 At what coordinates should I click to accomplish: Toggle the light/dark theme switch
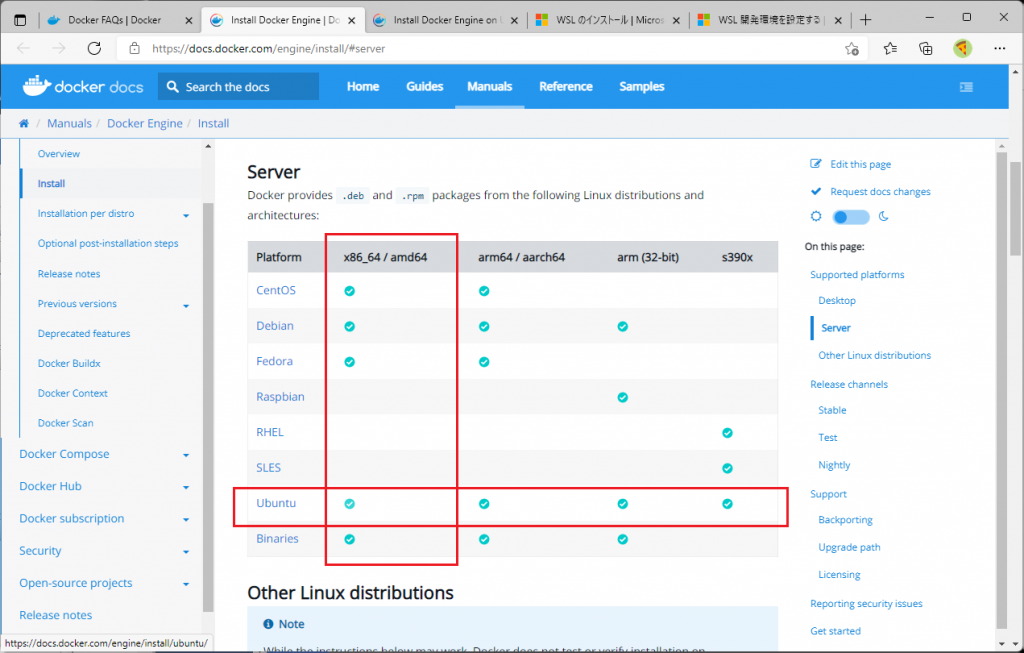850,217
